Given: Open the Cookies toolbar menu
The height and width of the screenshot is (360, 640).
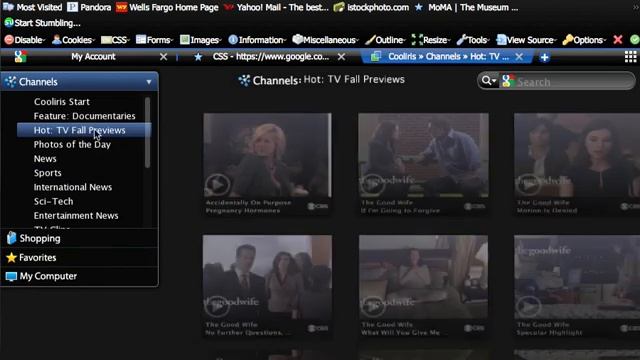Looking at the screenshot, I should 73,40.
